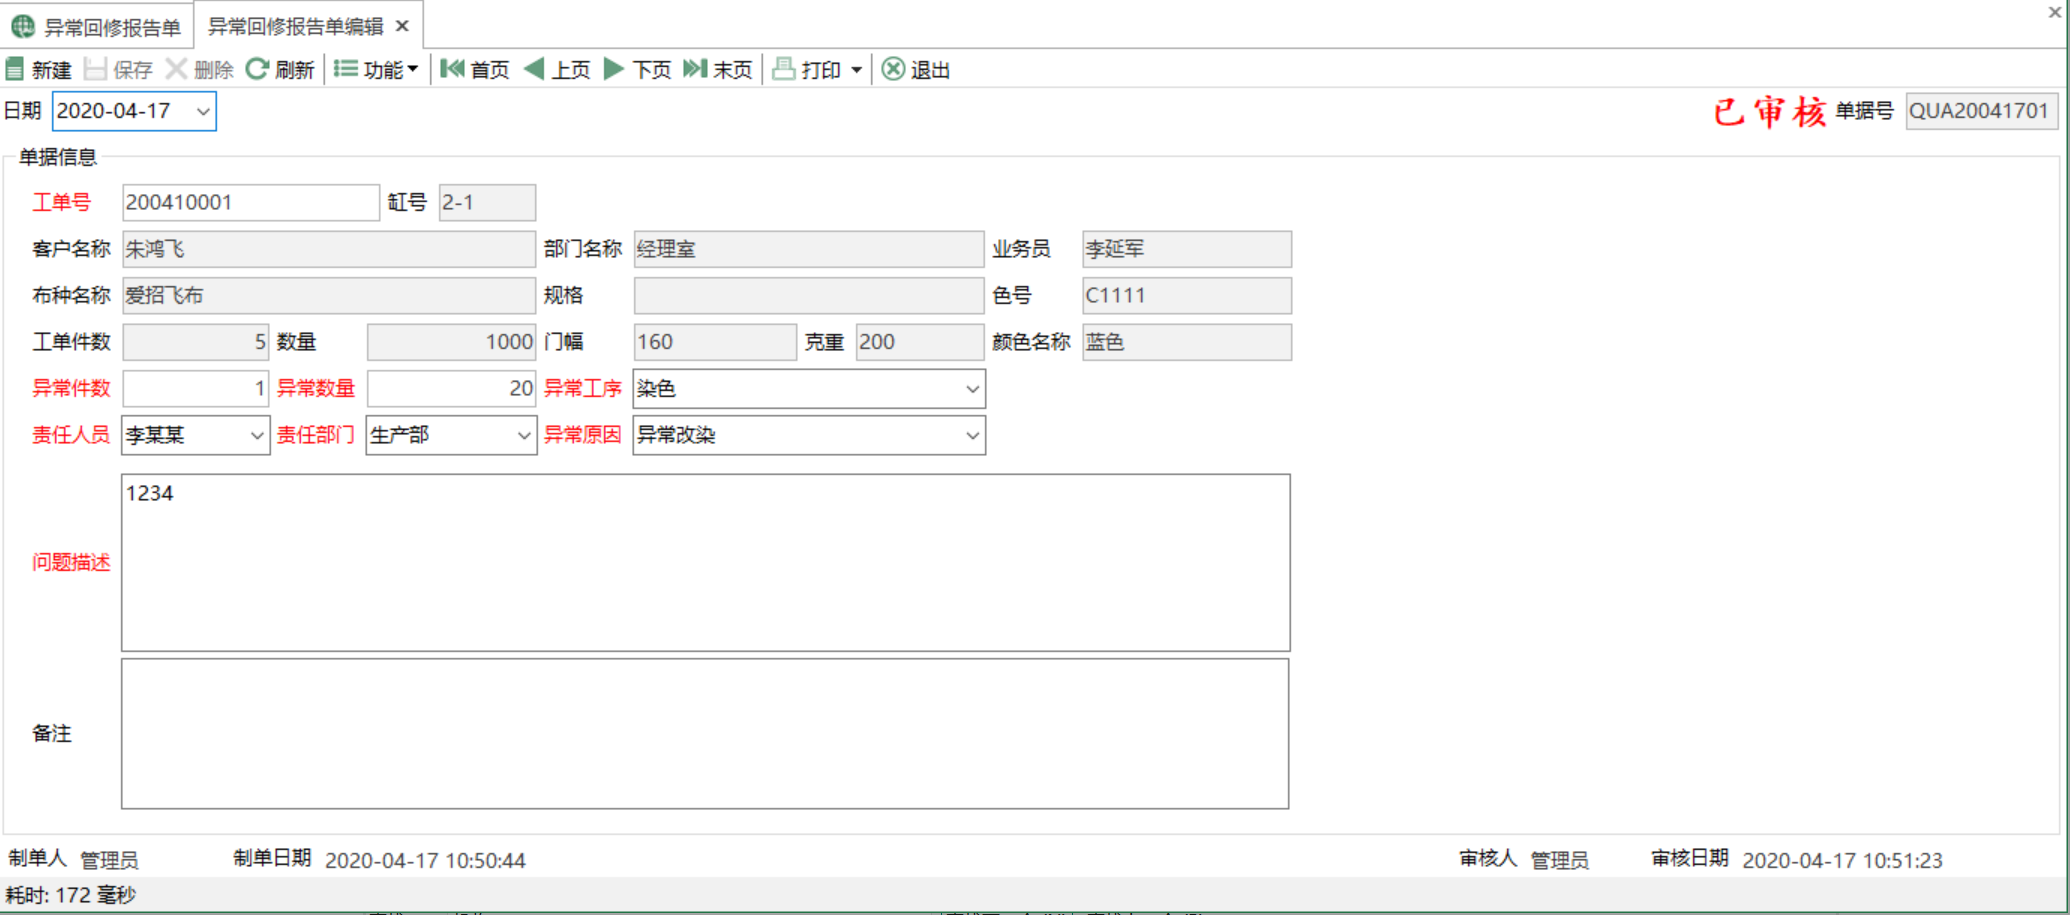
Task: Exit the form via 退出 icon
Action: coord(893,69)
